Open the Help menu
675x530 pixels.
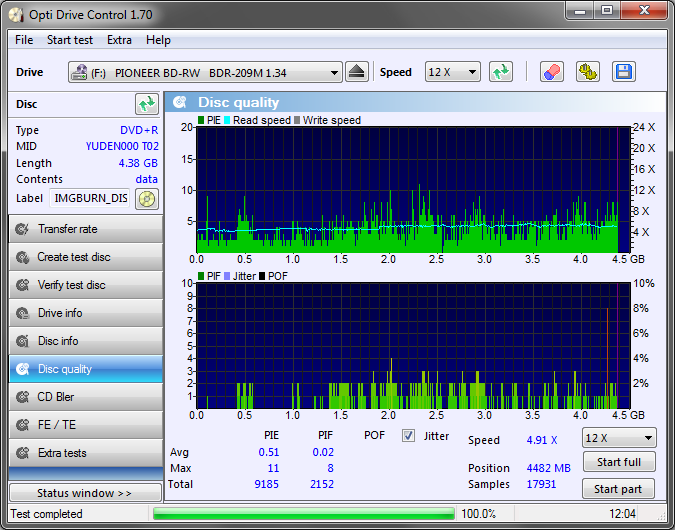[x=158, y=40]
